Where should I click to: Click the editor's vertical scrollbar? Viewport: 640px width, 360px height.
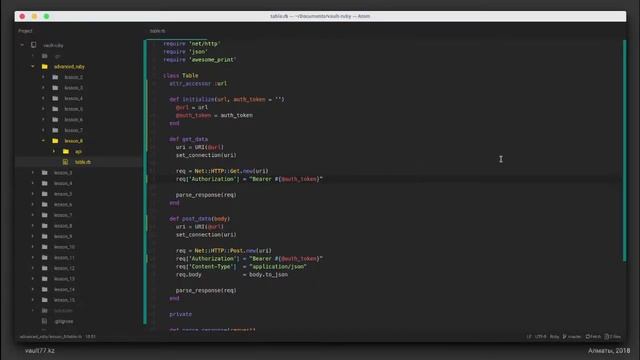coord(624,150)
